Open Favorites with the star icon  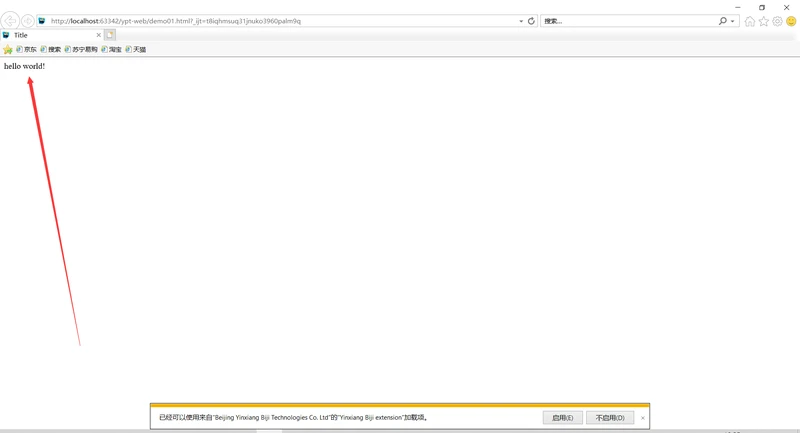click(x=763, y=21)
